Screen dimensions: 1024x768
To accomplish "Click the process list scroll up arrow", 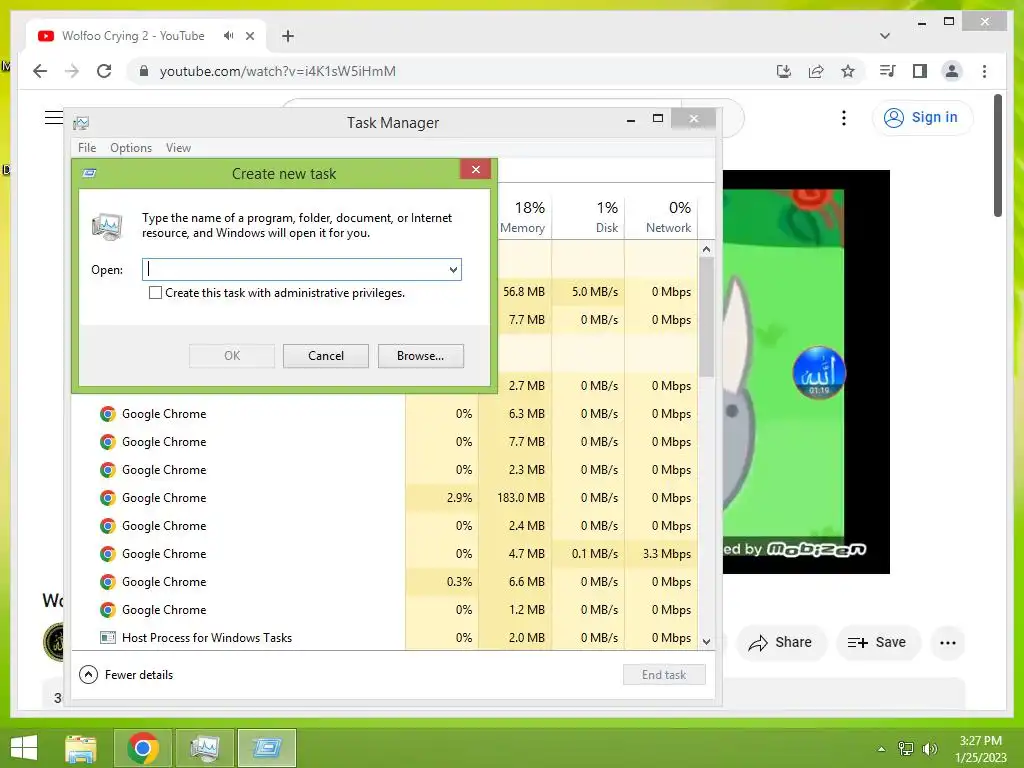I will tap(706, 249).
